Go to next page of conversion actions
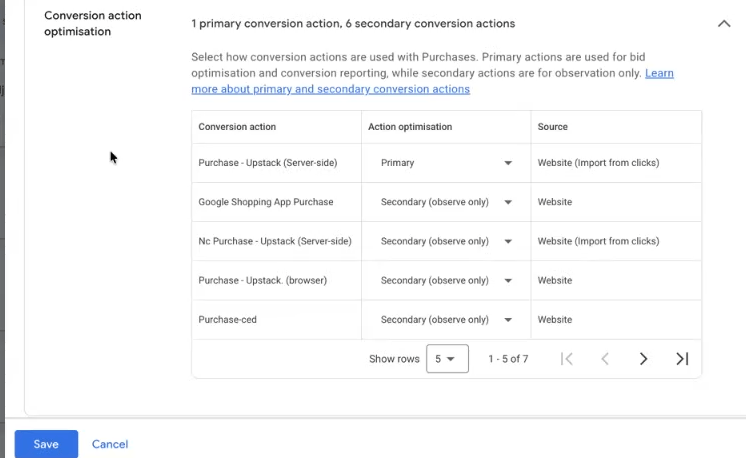The image size is (746, 458). click(643, 359)
